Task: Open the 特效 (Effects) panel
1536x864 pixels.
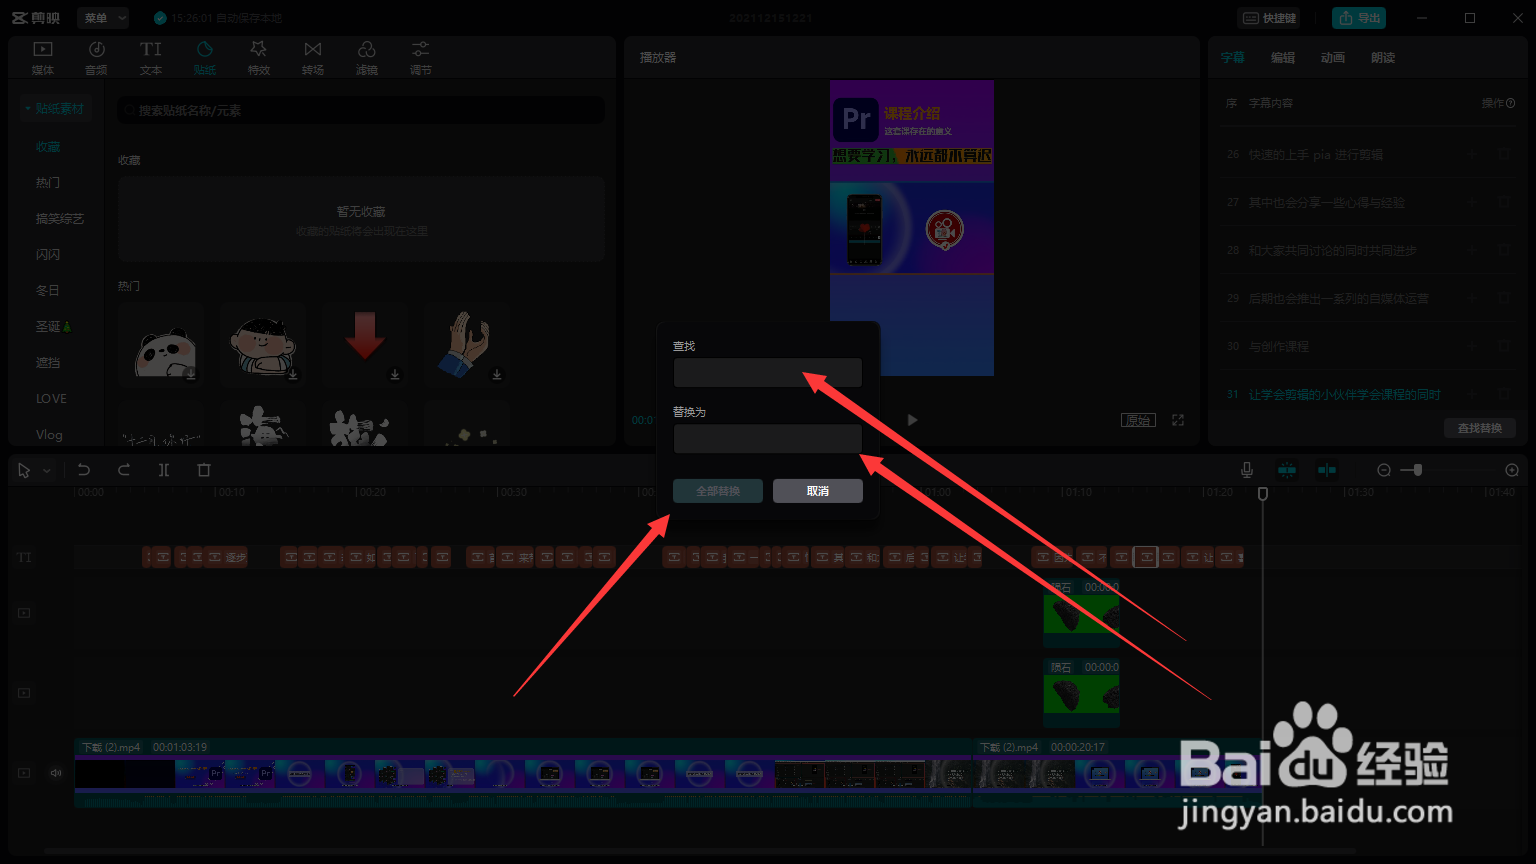Action: pyautogui.click(x=259, y=58)
